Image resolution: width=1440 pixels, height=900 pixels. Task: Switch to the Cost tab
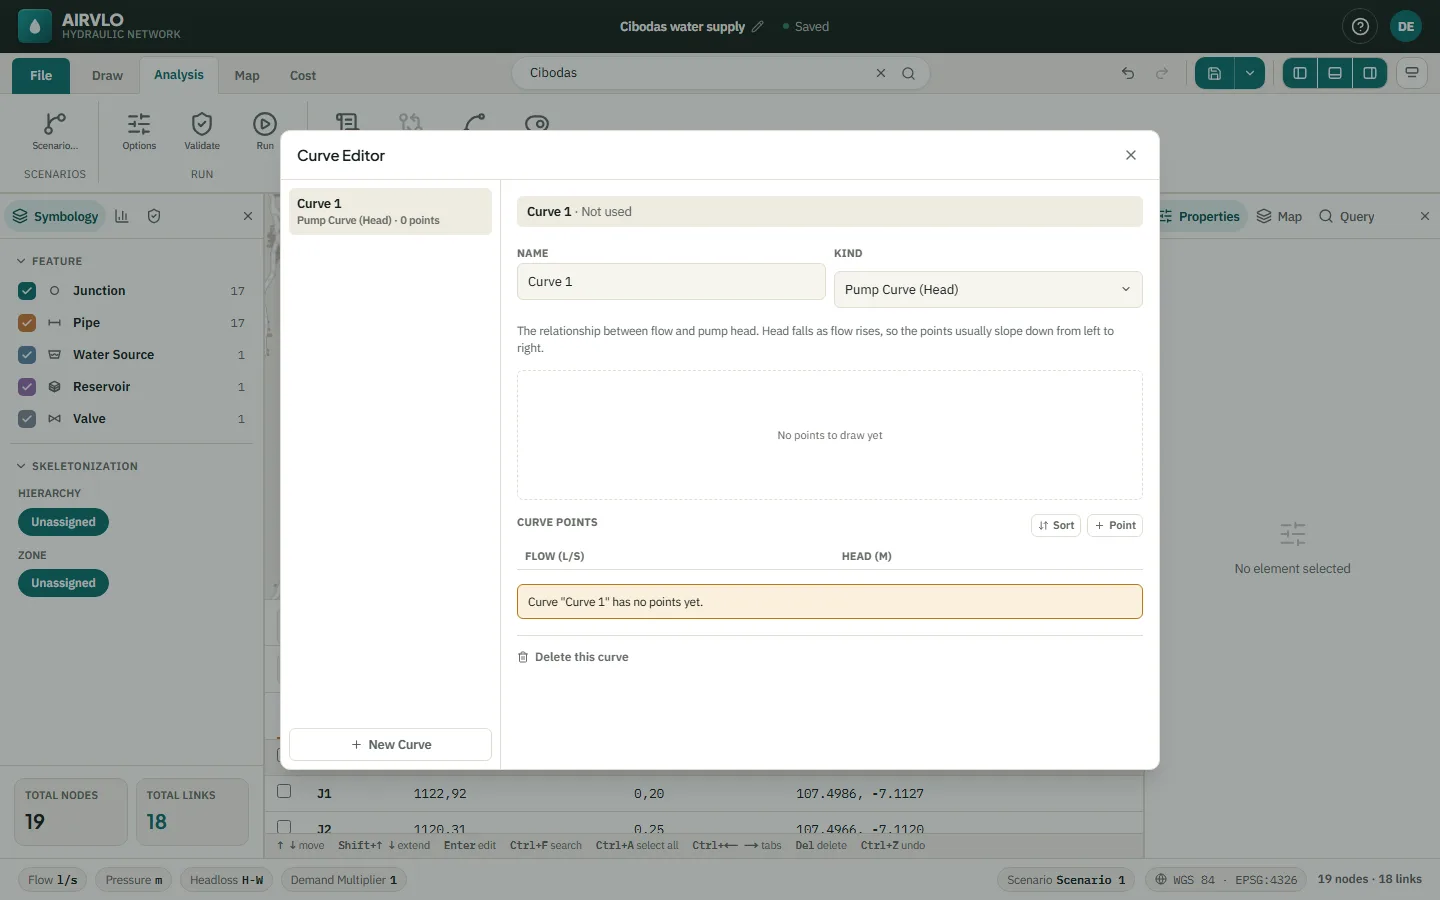point(303,76)
